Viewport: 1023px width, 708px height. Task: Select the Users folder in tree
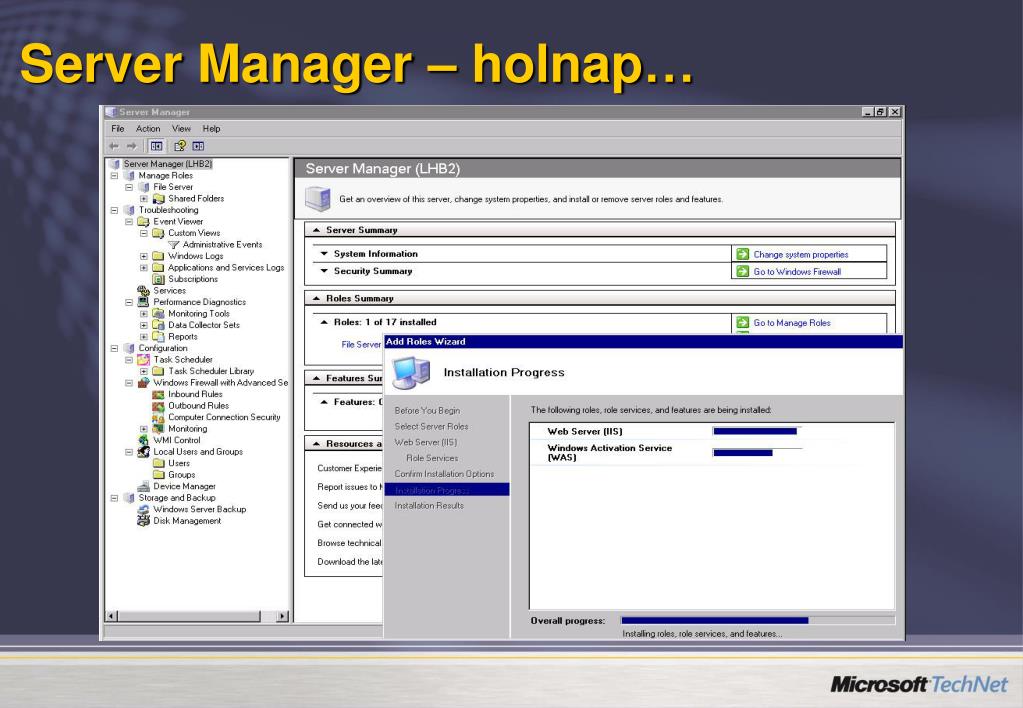tap(179, 463)
